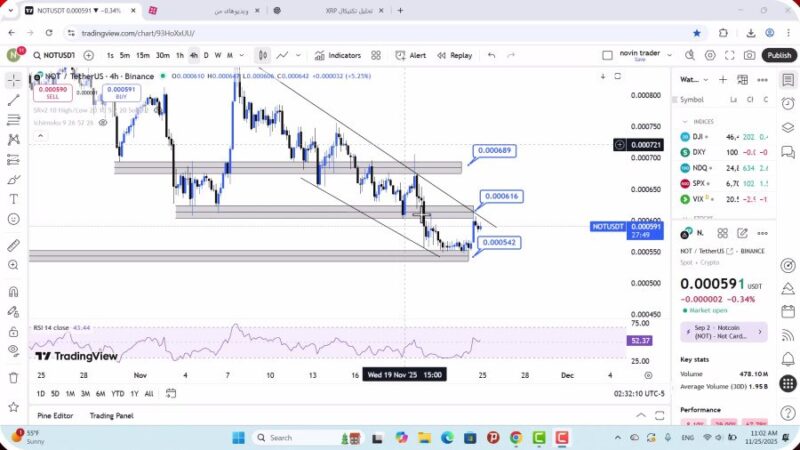Hide all drawings with eye icon
This screenshot has height=450, width=800.
click(14, 350)
